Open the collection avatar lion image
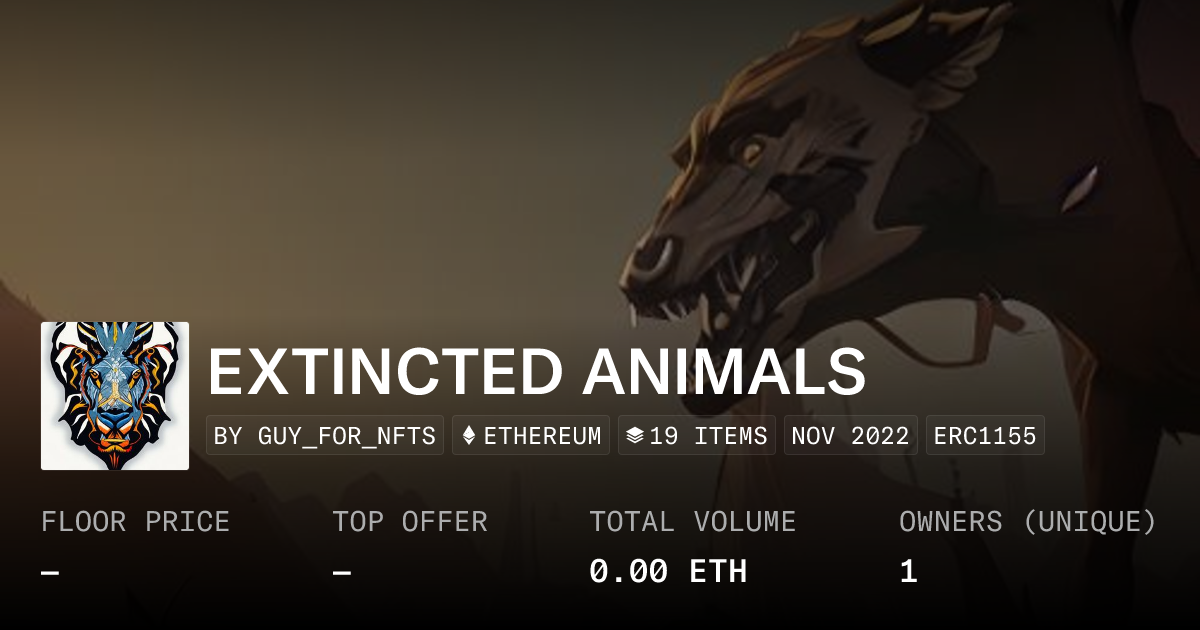Viewport: 1200px width, 630px height. [x=115, y=396]
